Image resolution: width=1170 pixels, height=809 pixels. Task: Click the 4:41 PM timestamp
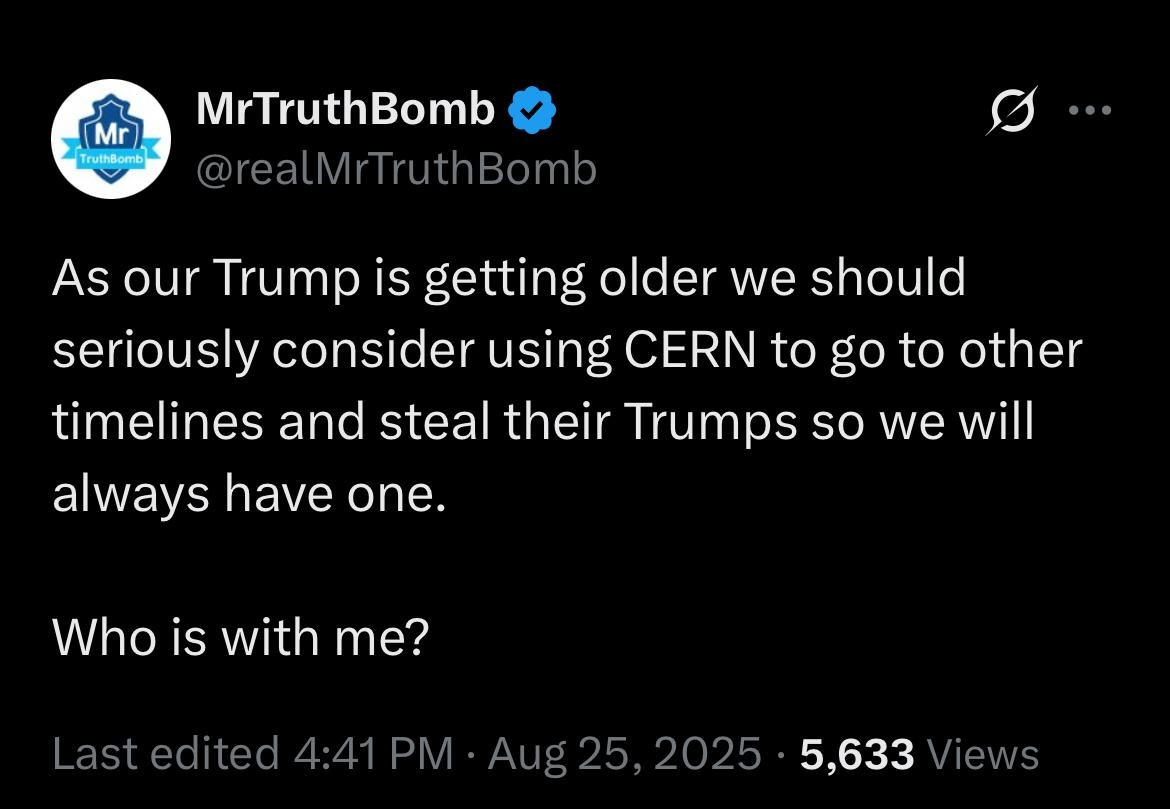click(x=374, y=753)
